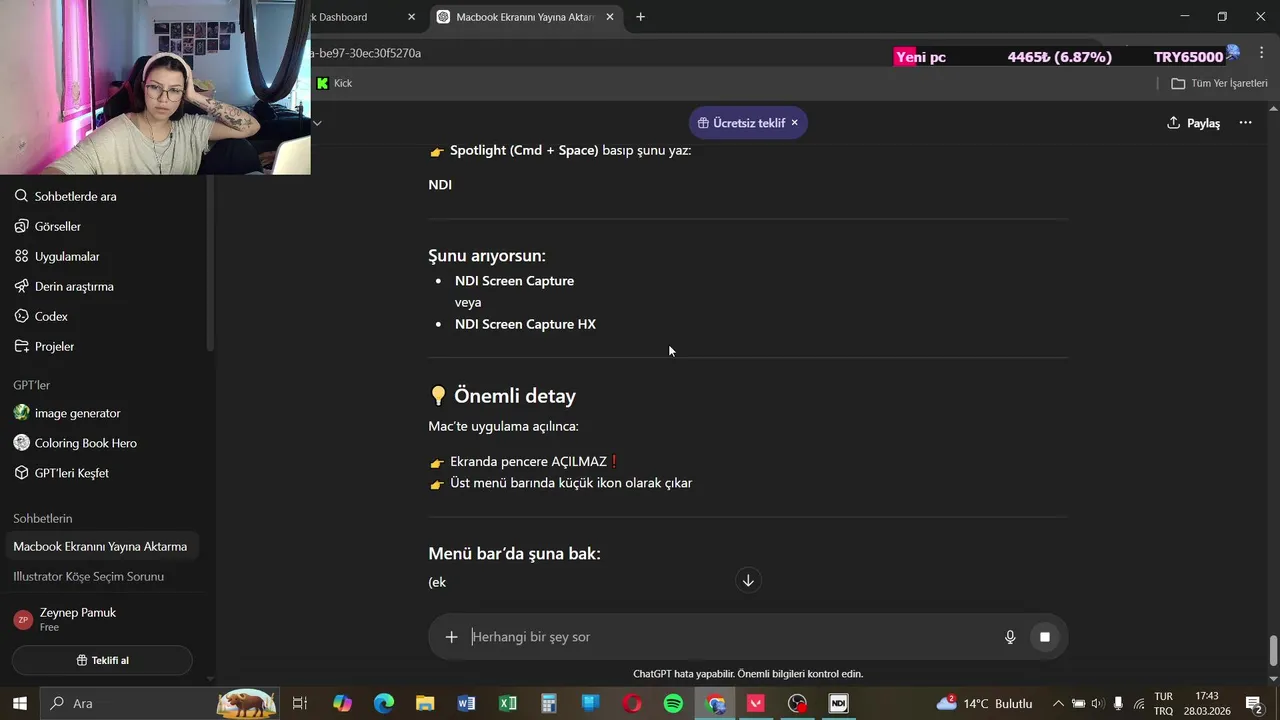The height and width of the screenshot is (720, 1280).
Task: Click the Paylaş share button
Action: click(1194, 123)
